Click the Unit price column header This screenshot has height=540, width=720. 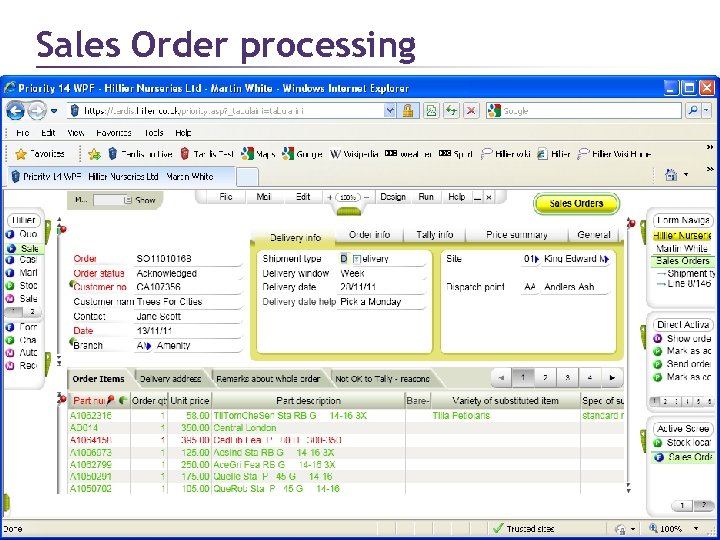(190, 401)
